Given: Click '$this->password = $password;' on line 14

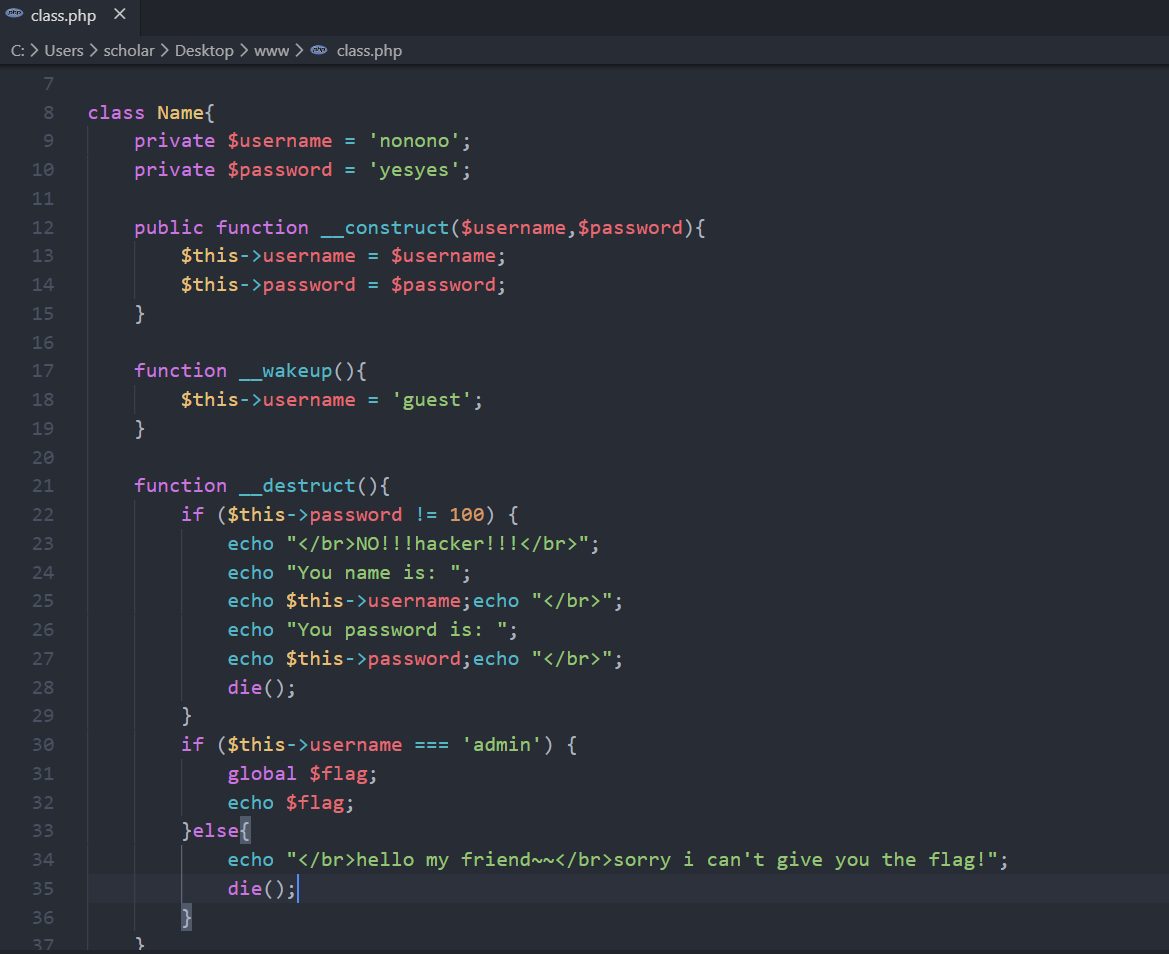Looking at the screenshot, I should pyautogui.click(x=343, y=285).
